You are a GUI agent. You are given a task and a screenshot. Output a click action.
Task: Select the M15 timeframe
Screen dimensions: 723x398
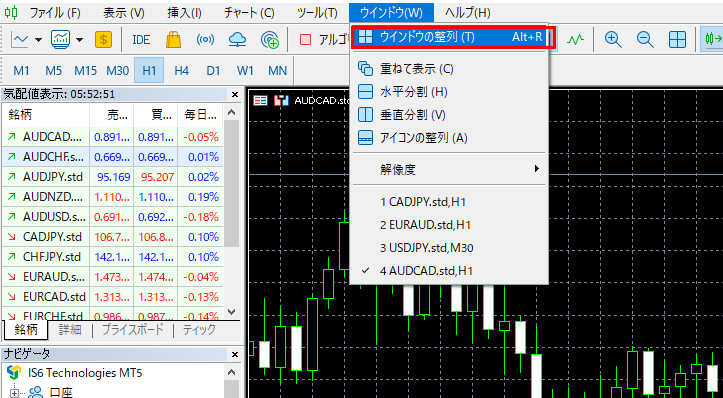[x=85, y=71]
